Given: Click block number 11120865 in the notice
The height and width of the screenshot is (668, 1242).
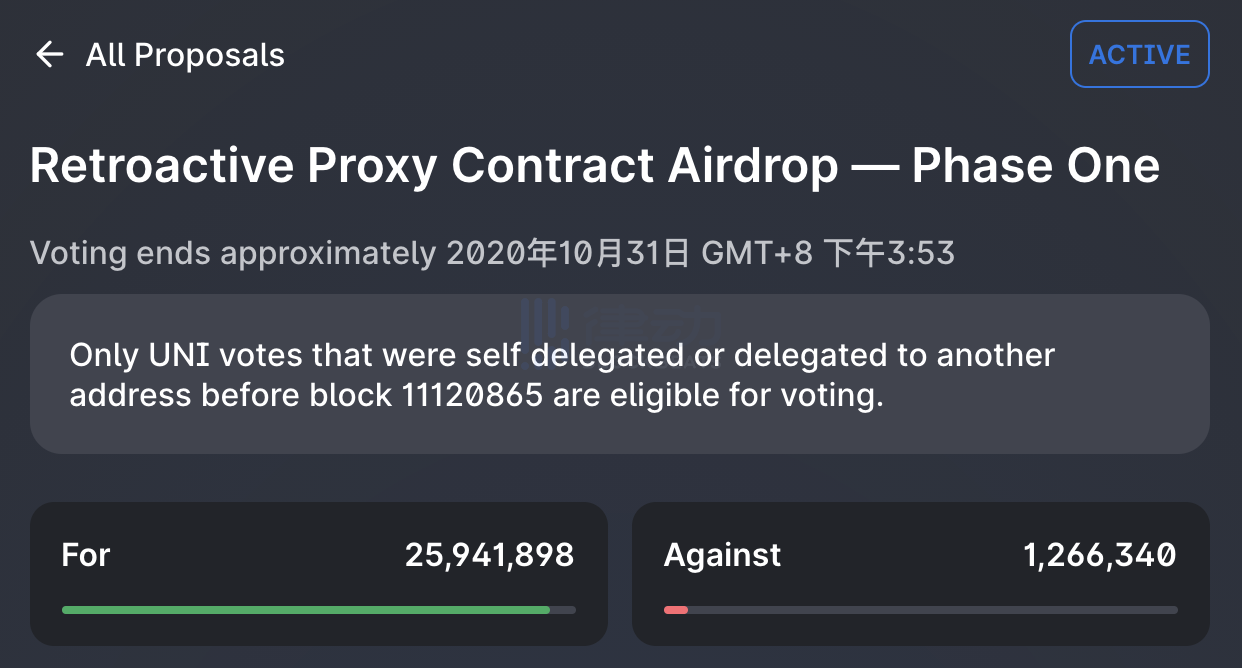Looking at the screenshot, I should 472,395.
